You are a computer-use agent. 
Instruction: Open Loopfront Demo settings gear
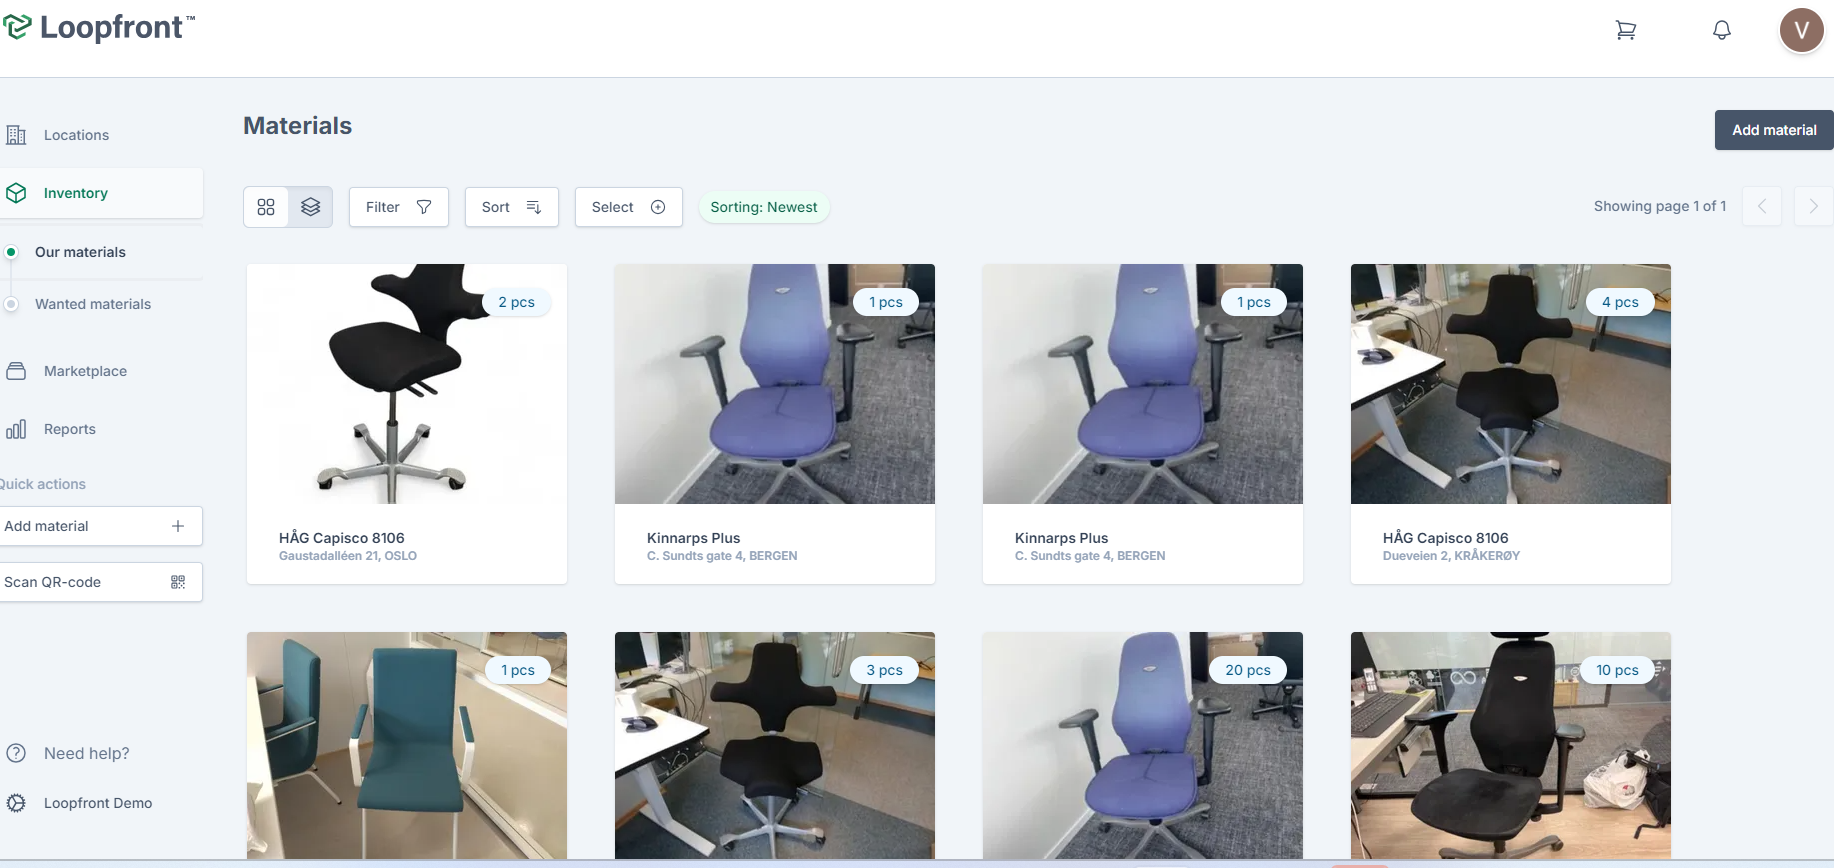click(16, 803)
